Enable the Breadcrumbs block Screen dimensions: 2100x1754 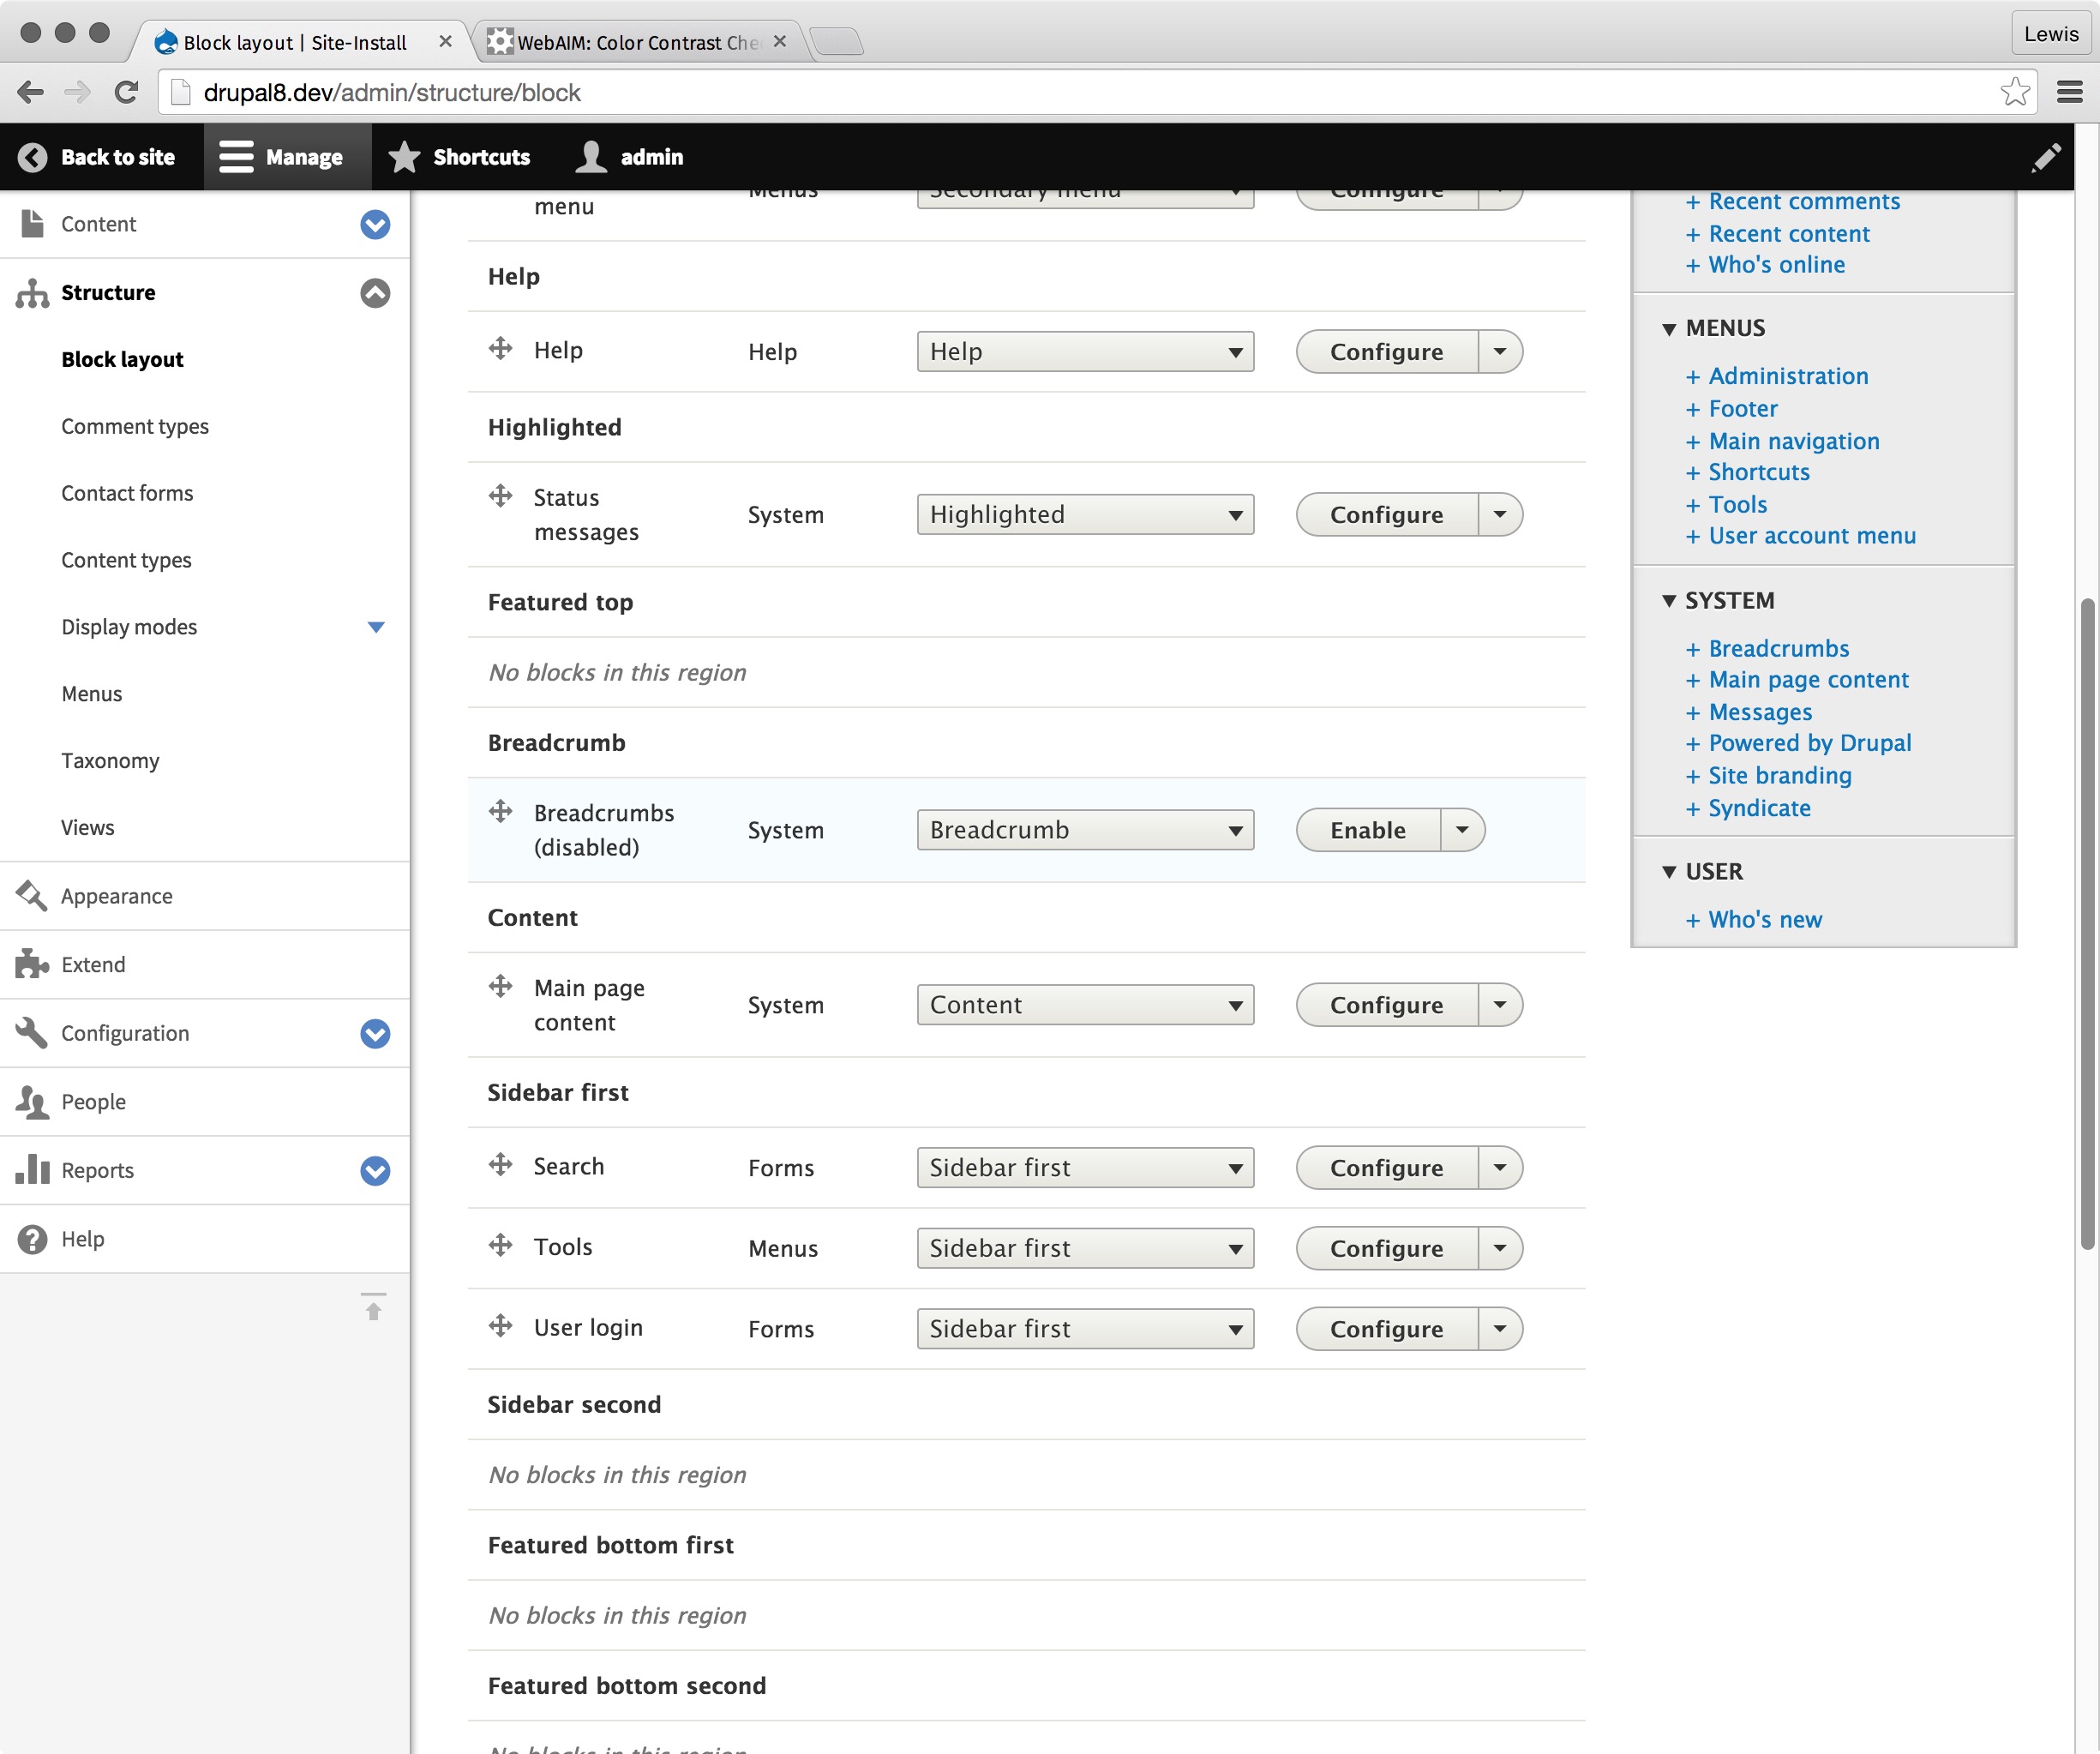(1368, 830)
